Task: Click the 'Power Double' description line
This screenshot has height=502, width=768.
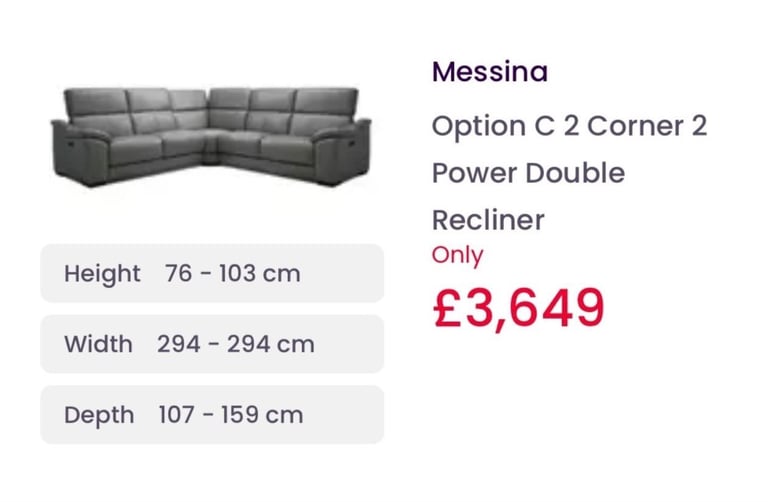Action: 528,173
